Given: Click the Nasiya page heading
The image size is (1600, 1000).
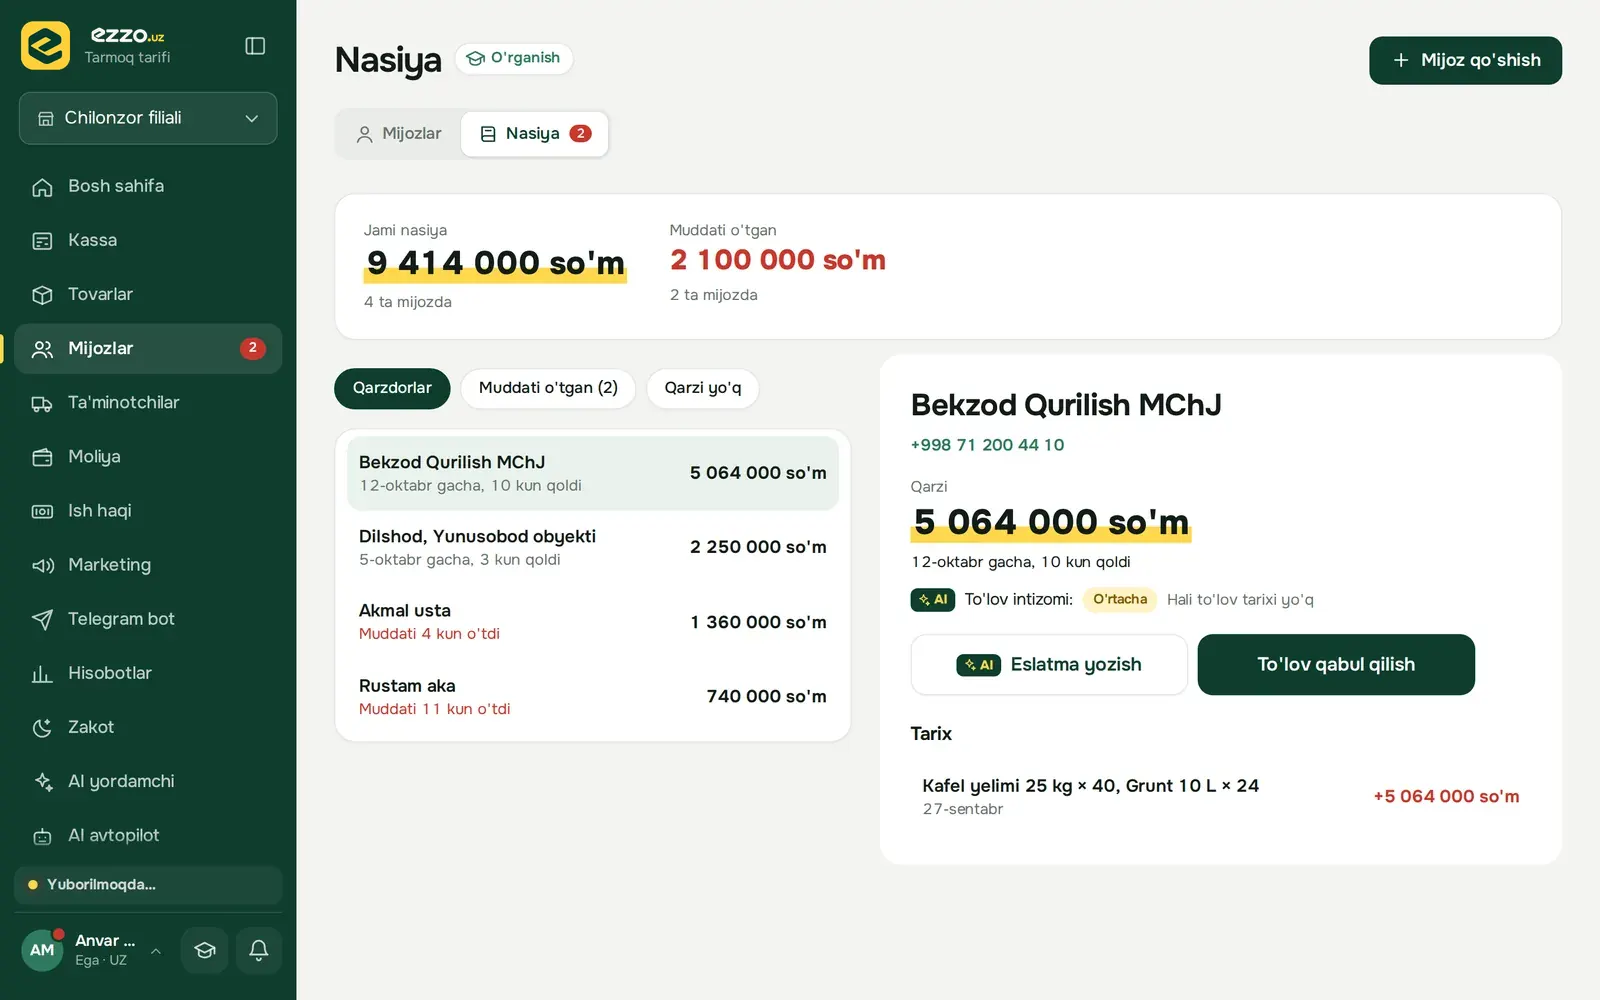Looking at the screenshot, I should [x=388, y=60].
